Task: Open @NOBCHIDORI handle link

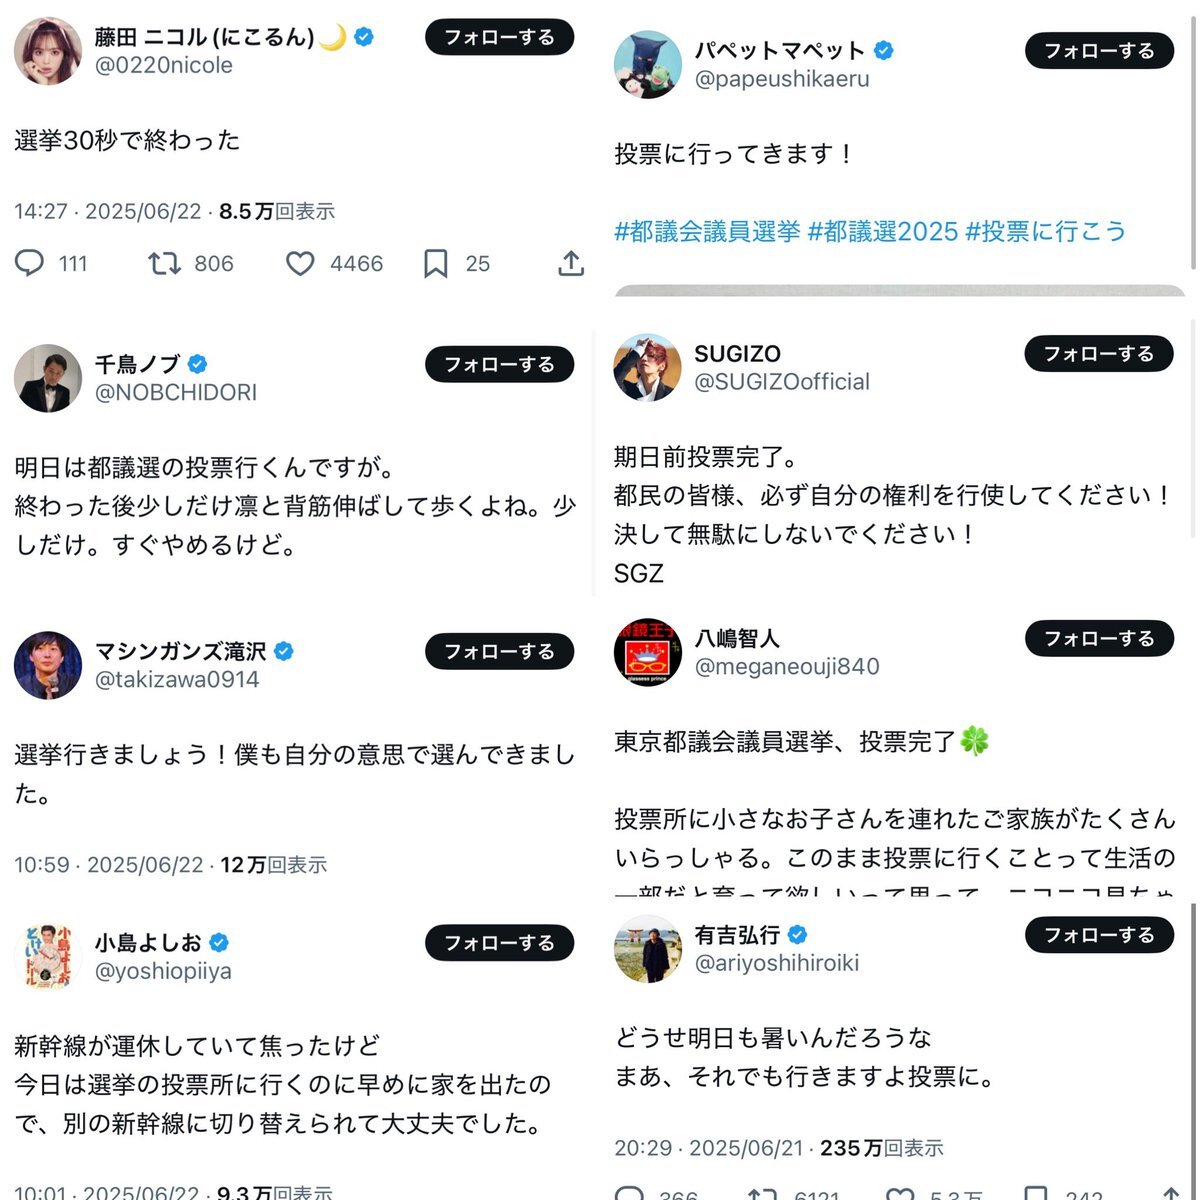Action: pyautogui.click(x=176, y=392)
